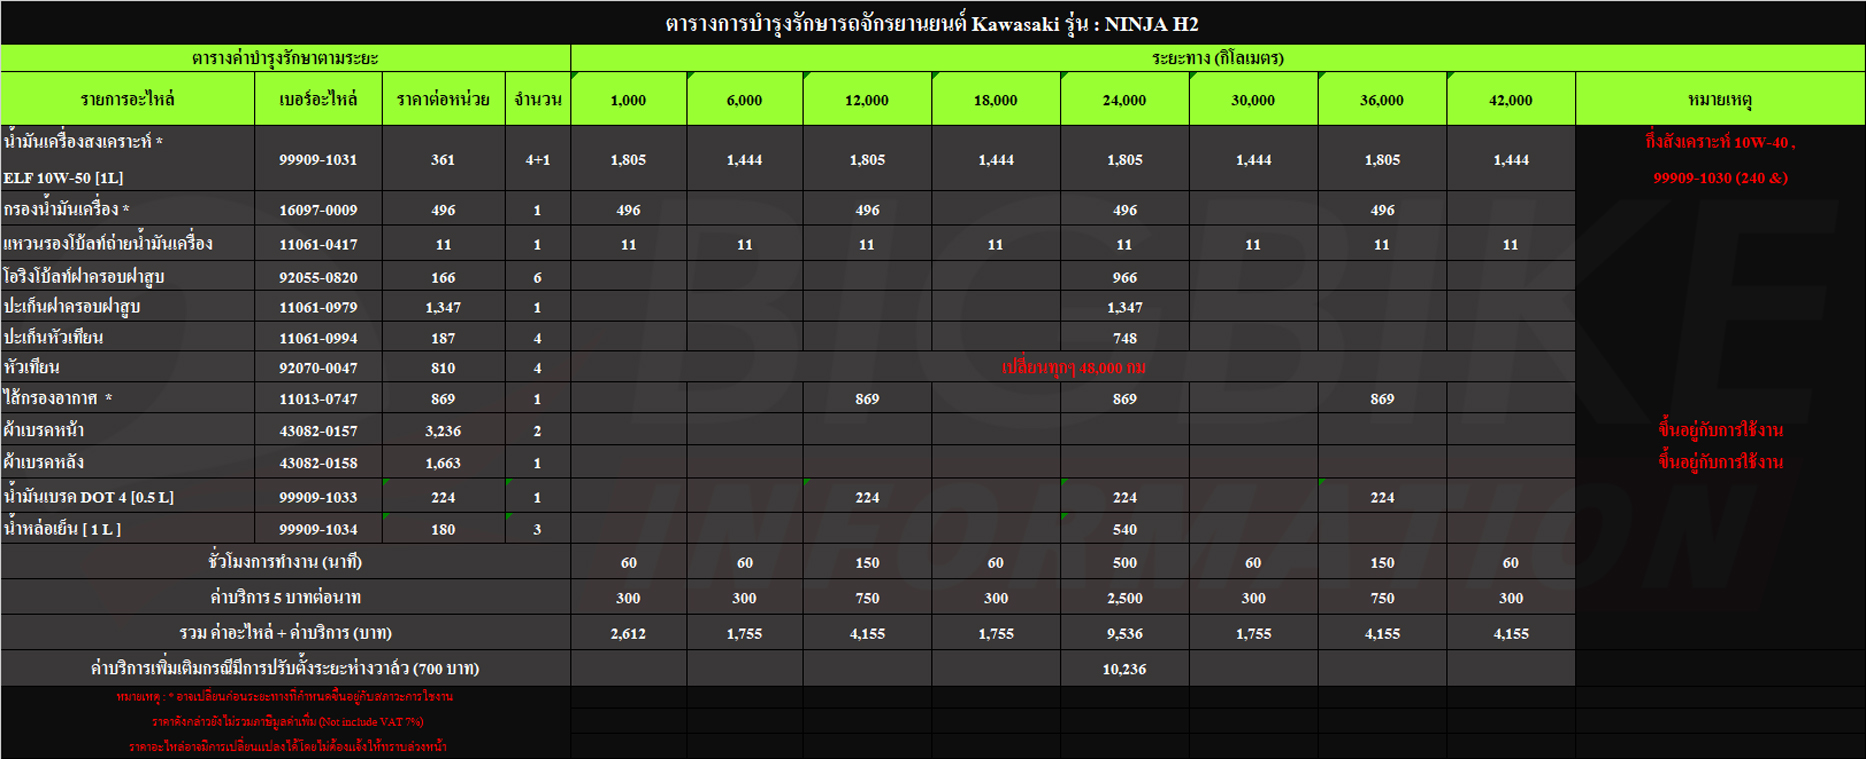Select the 2,500 service fee cell
The image size is (1866, 759).
point(1124,598)
